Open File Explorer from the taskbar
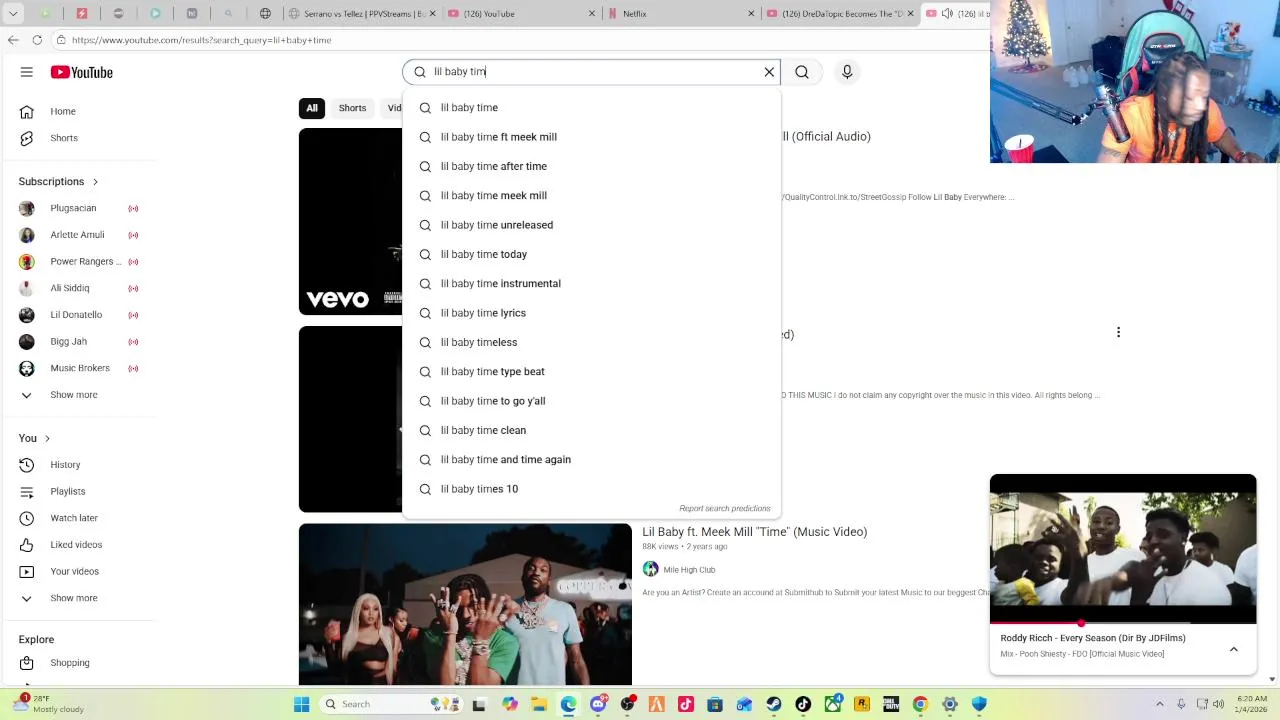 539,704
